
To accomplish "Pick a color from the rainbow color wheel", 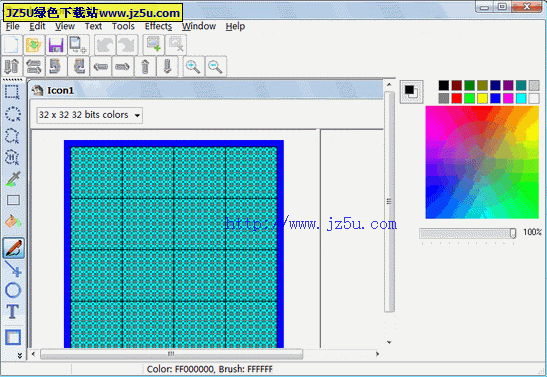I will 482,163.
